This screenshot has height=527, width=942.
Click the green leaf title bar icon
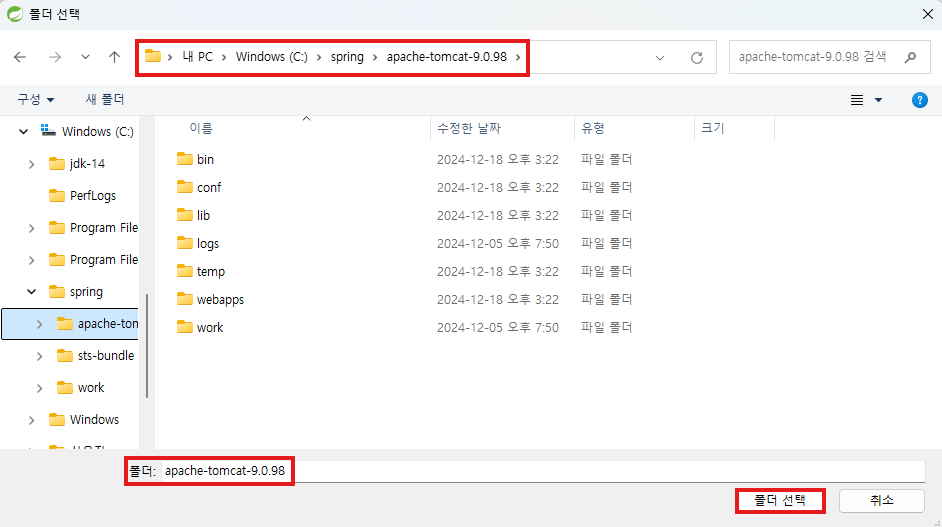[14, 14]
